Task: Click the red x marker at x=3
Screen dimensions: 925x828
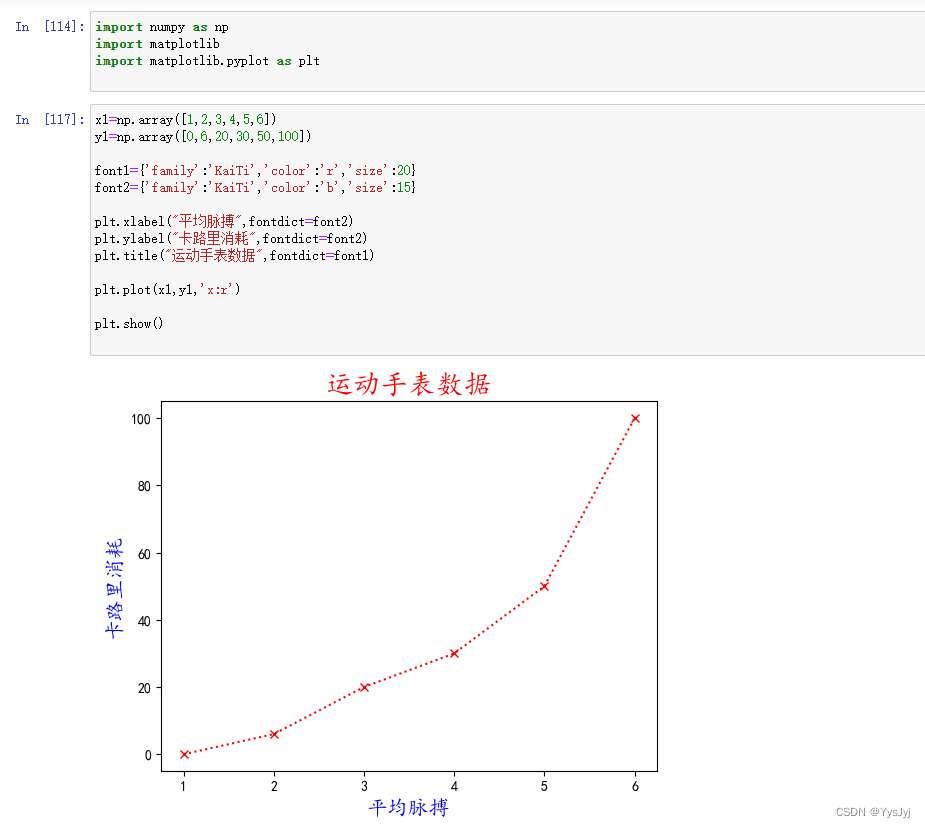Action: (365, 687)
